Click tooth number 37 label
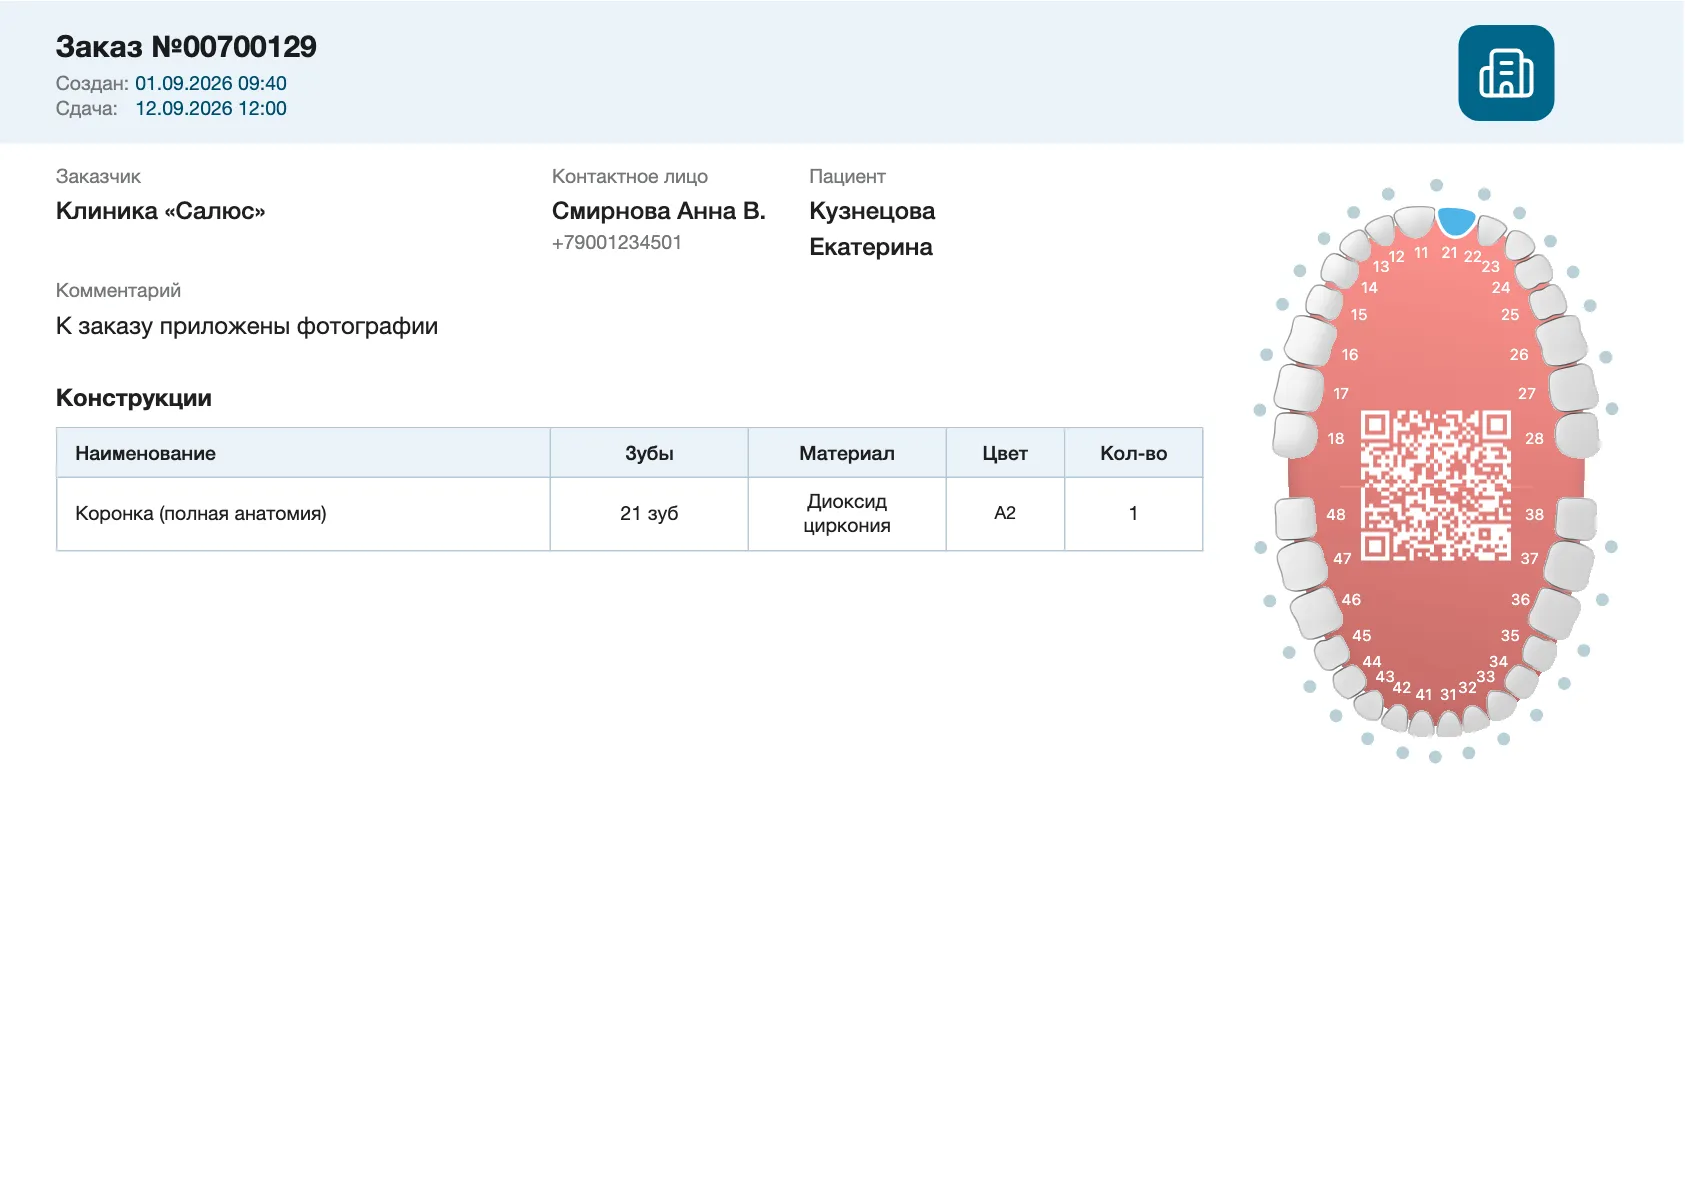Screen dimensions: 1685x1193 (x=1530, y=559)
